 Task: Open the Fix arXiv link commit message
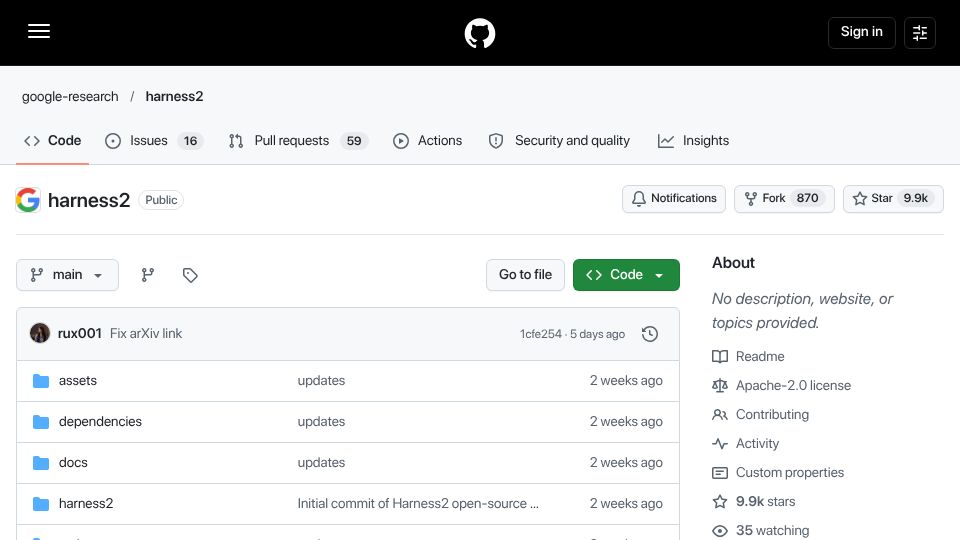146,334
